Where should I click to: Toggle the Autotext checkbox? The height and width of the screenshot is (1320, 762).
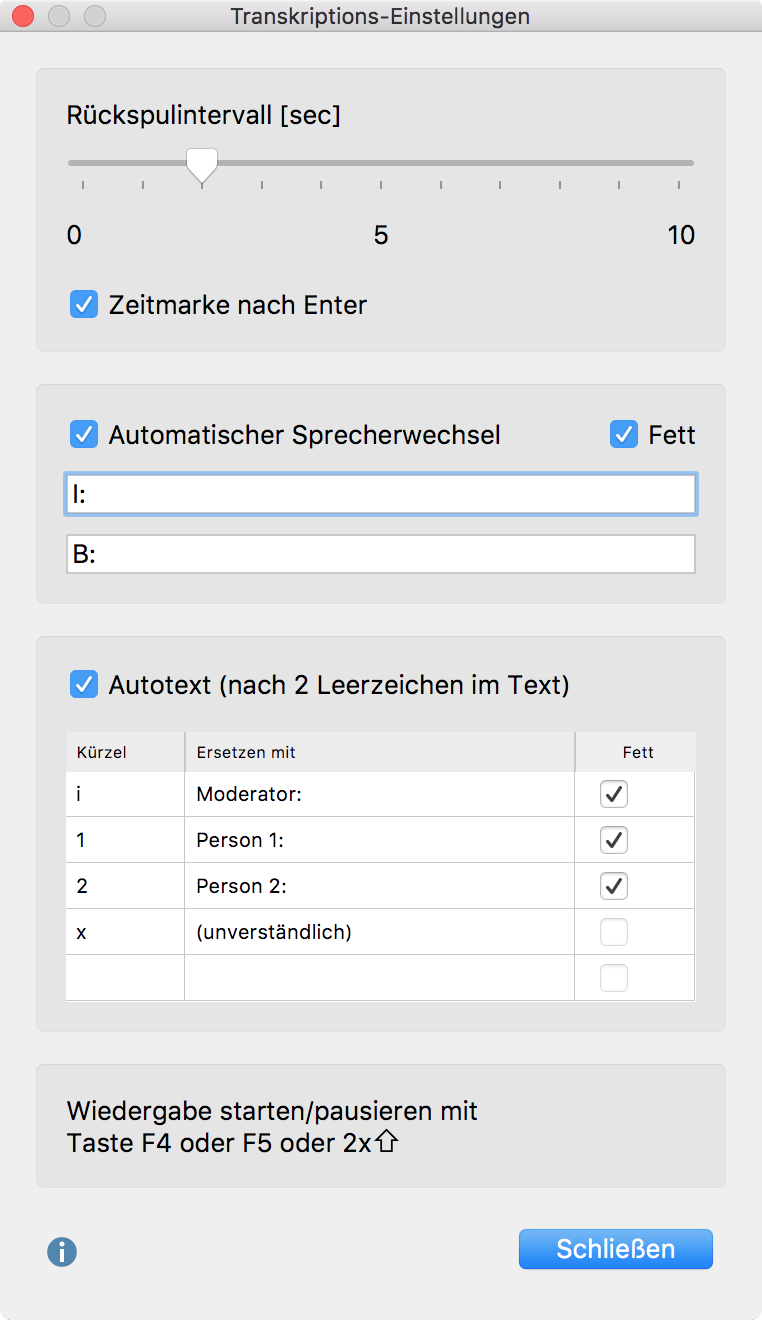tap(84, 685)
